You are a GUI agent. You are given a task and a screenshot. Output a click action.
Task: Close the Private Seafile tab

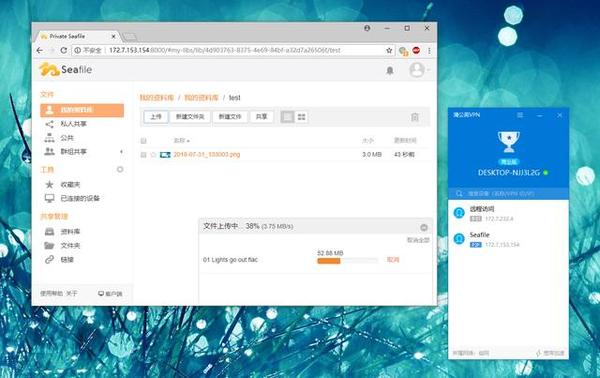(x=114, y=36)
